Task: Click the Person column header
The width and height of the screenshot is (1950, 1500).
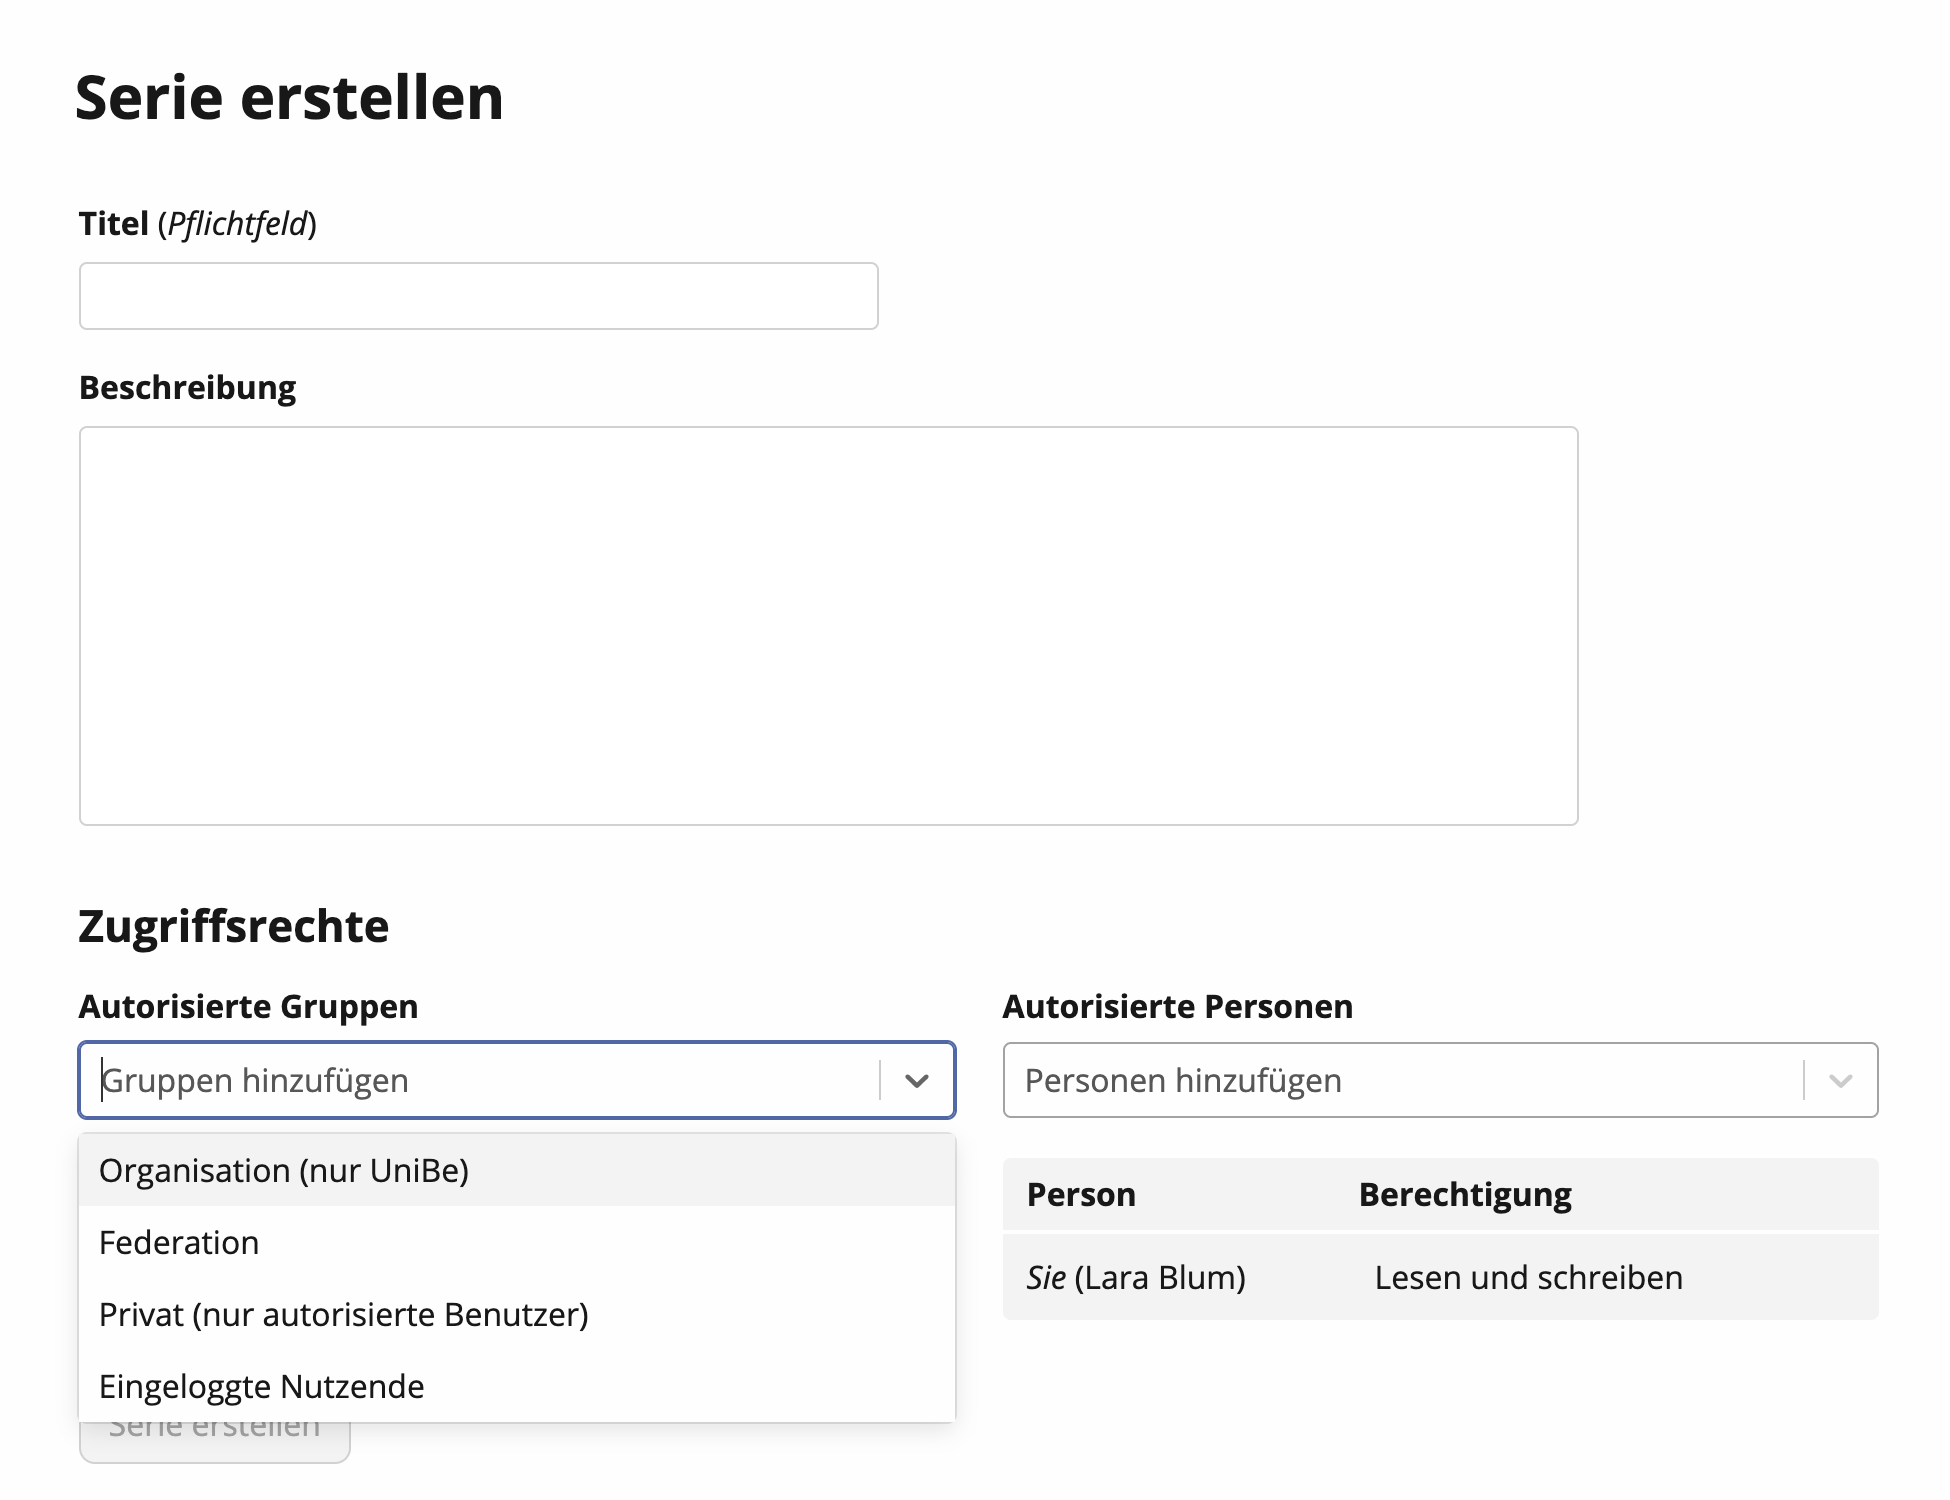Action: 1081,1194
